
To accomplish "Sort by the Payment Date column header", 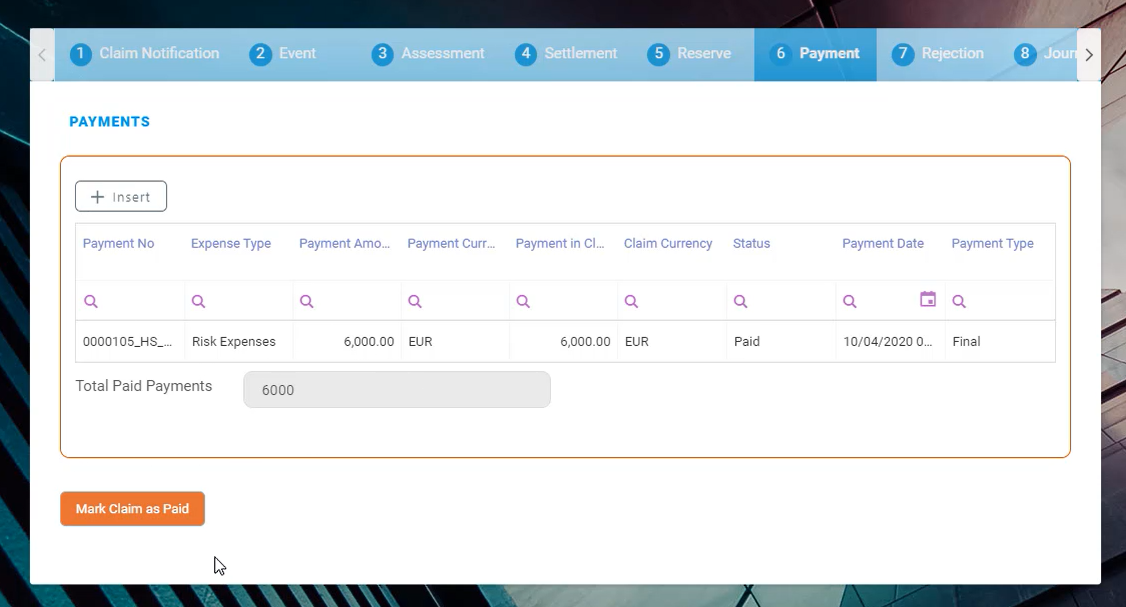I will (882, 244).
